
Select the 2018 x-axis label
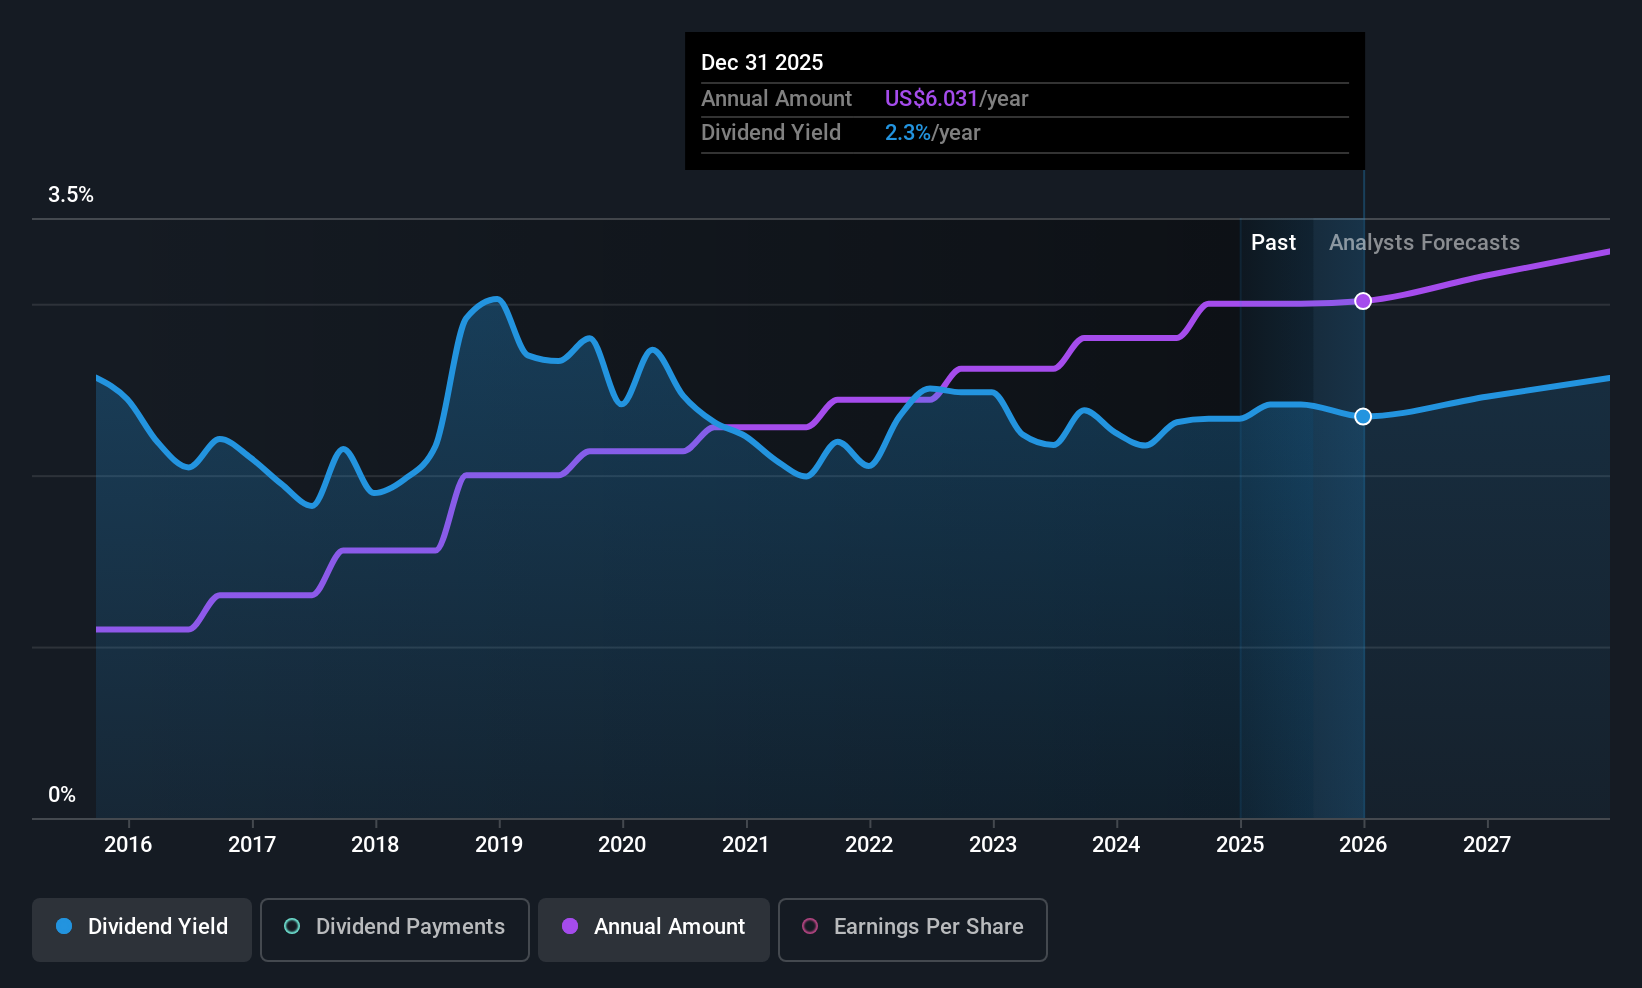375,844
